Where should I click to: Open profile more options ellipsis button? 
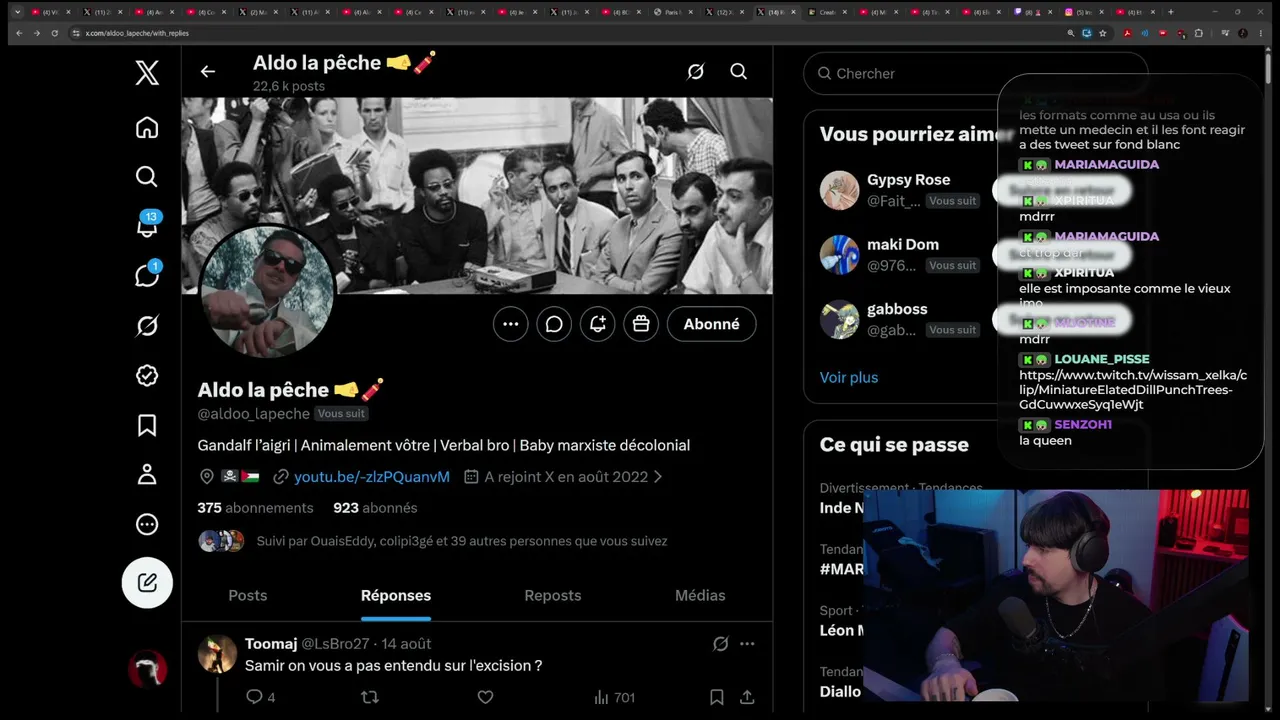[510, 324]
